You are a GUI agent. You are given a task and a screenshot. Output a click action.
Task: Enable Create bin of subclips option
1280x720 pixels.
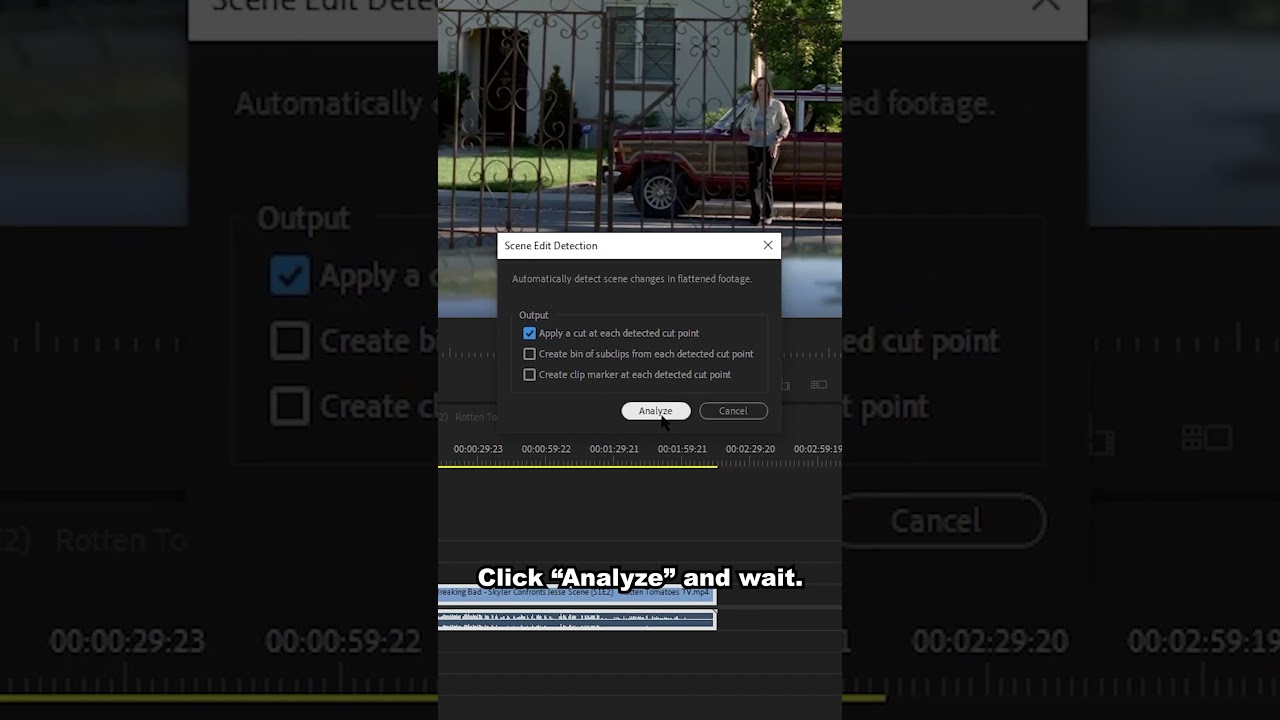coord(529,354)
